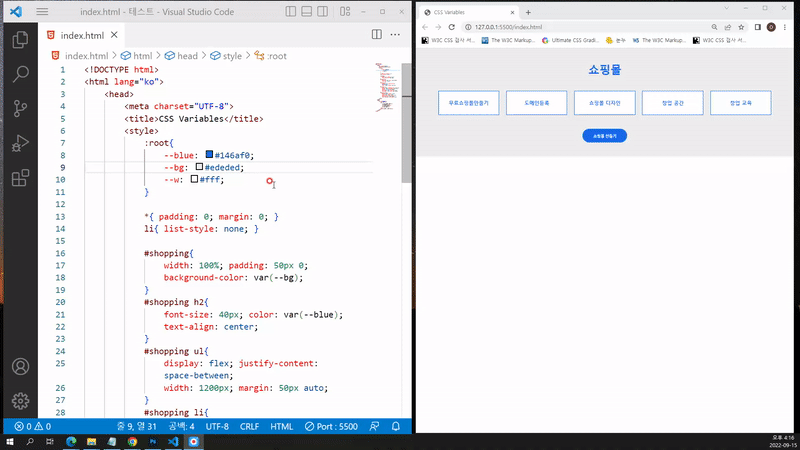This screenshot has width=800, height=450.
Task: Open Windows Start menu
Action: (10, 441)
